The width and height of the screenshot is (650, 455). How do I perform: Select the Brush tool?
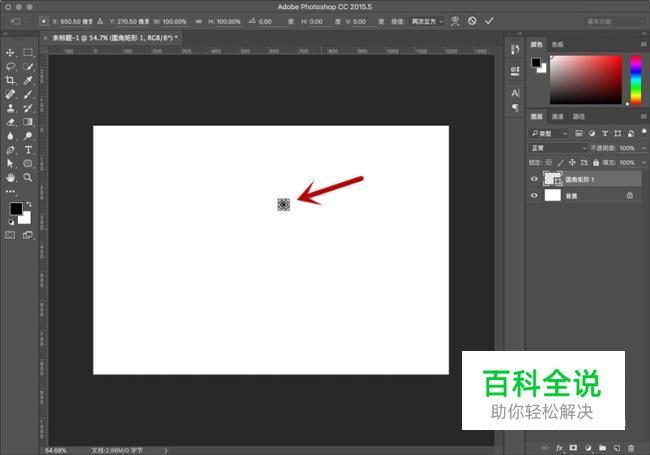(28, 94)
